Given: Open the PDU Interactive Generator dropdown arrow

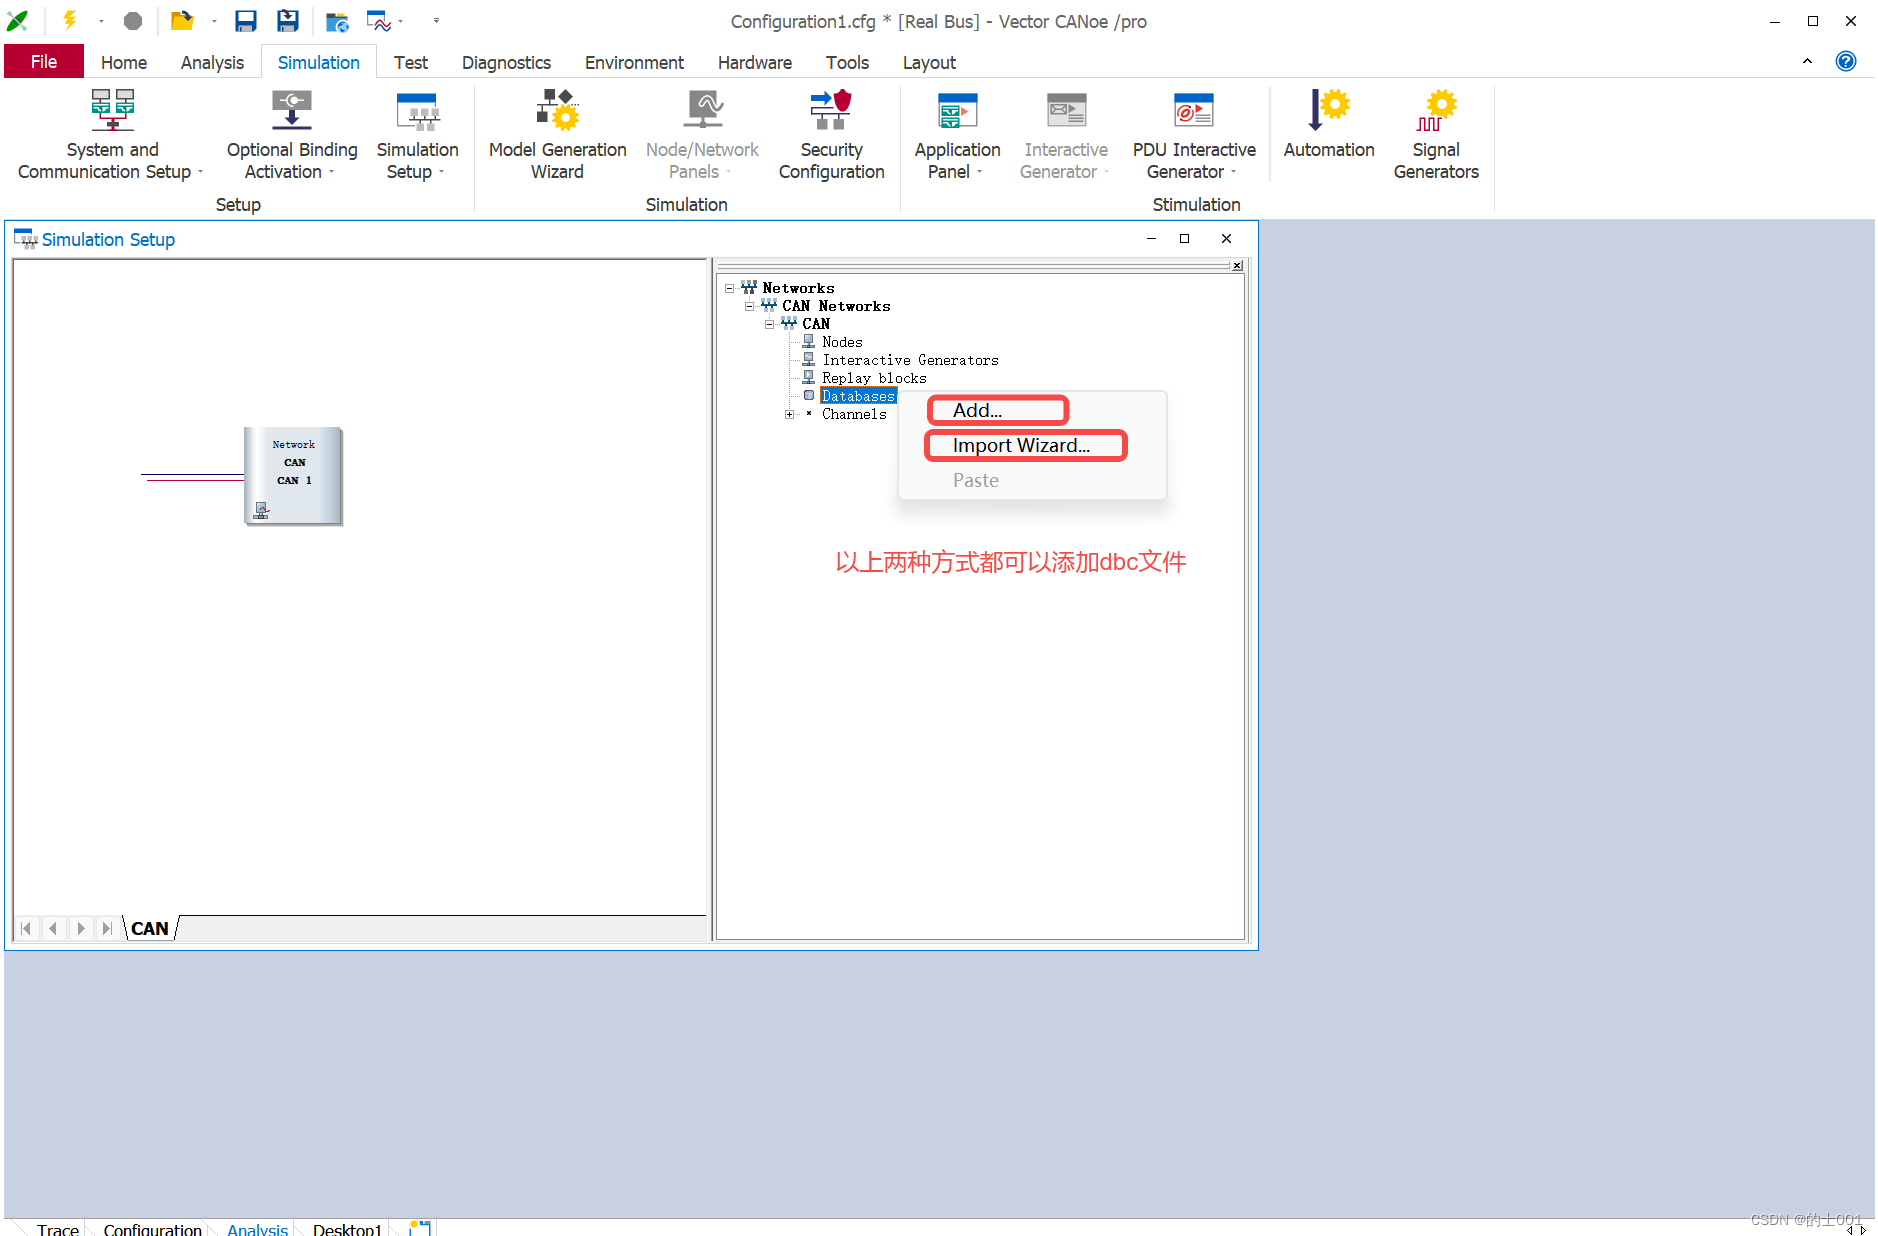Looking at the screenshot, I should point(1233,172).
